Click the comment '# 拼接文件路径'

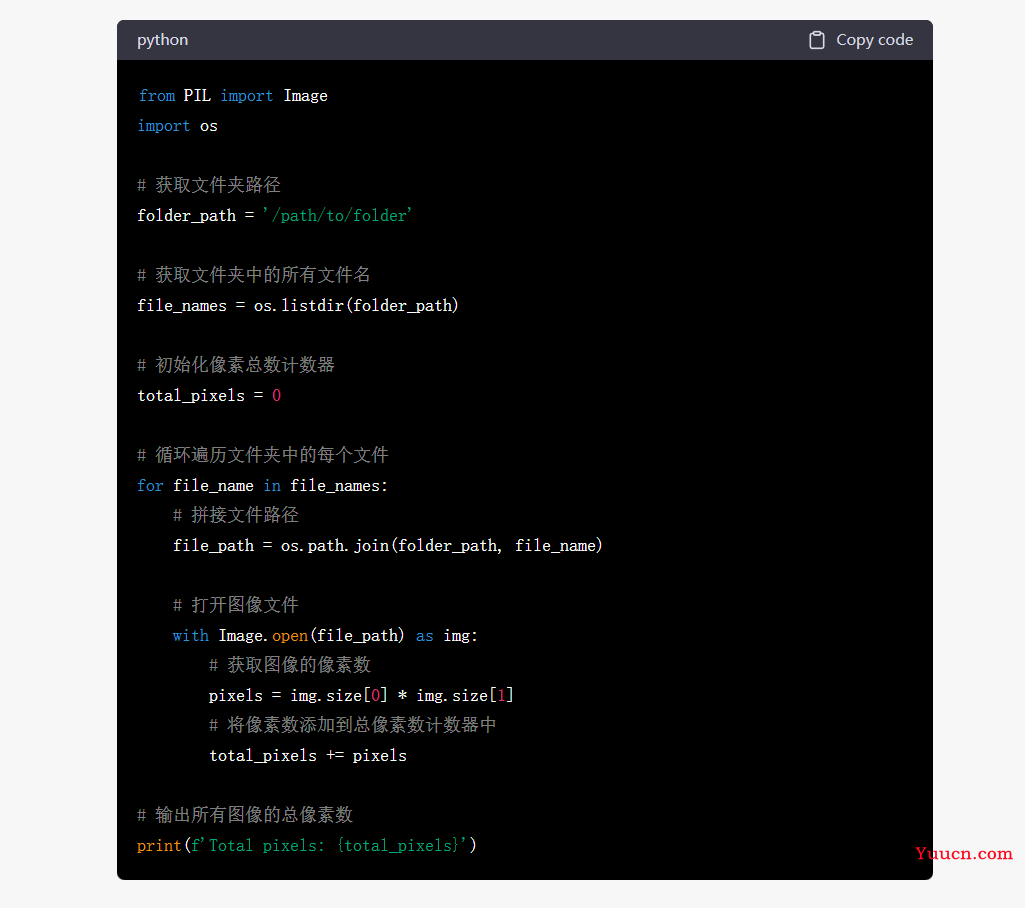coord(236,515)
